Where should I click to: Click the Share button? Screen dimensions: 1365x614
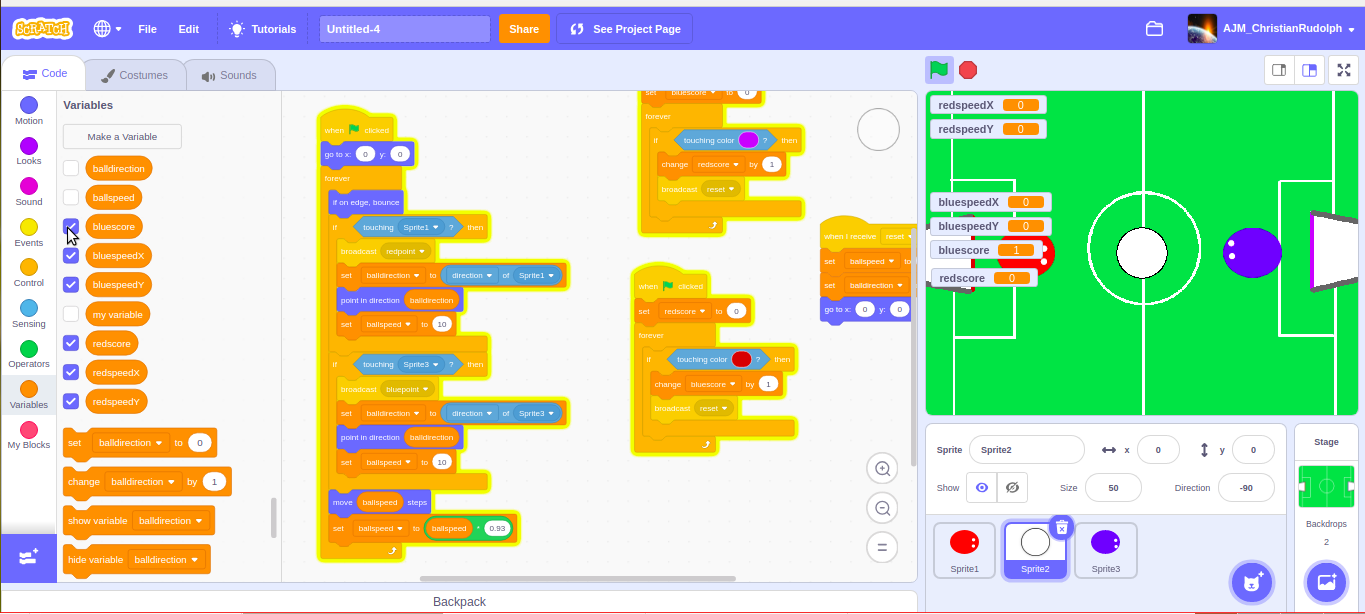coord(524,29)
